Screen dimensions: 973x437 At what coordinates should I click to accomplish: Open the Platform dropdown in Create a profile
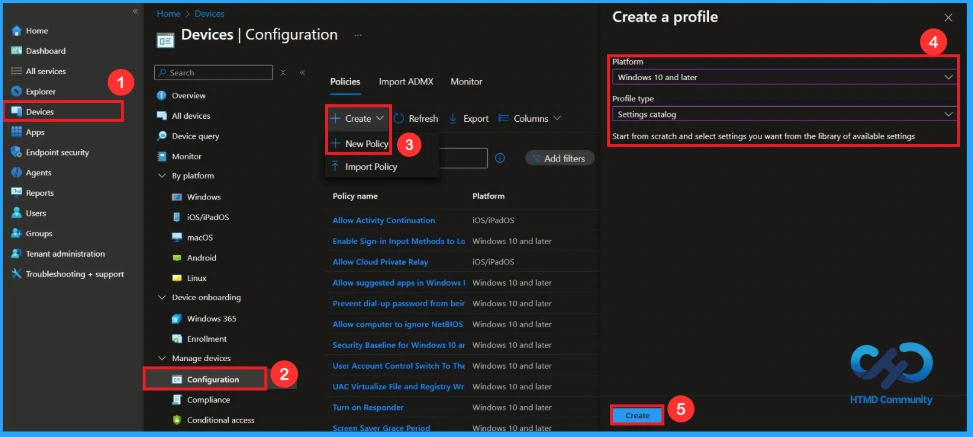[784, 78]
